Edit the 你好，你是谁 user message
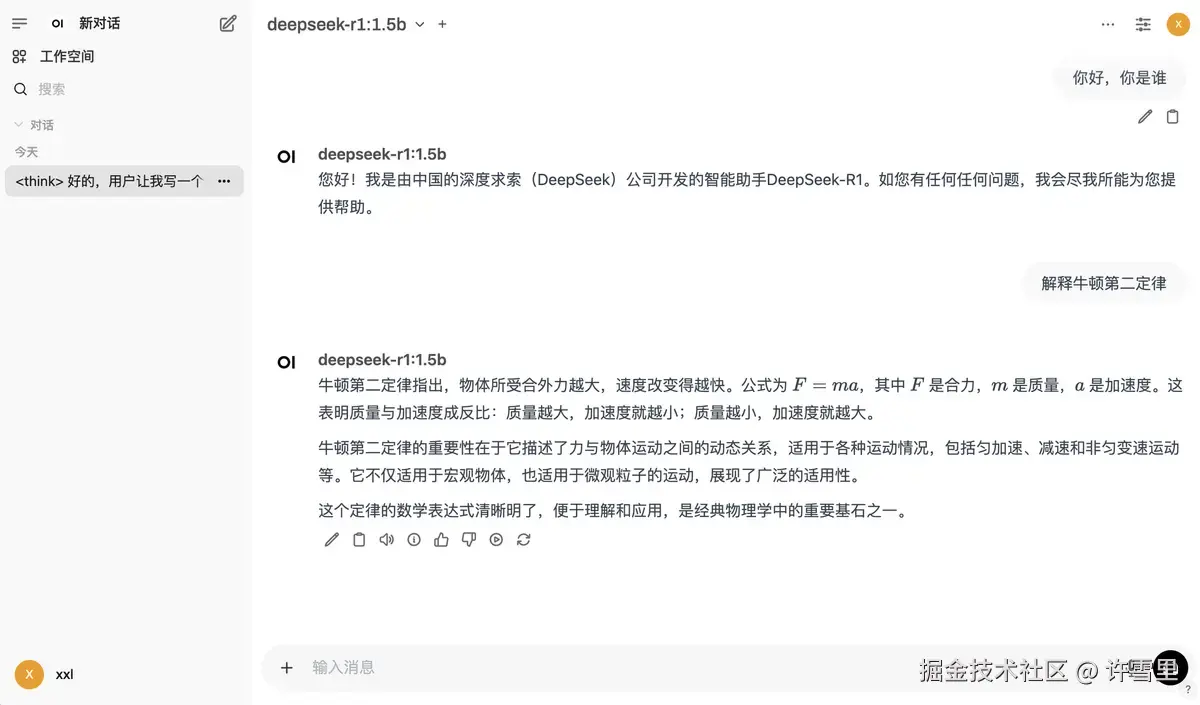The width and height of the screenshot is (1200, 705). (1145, 117)
